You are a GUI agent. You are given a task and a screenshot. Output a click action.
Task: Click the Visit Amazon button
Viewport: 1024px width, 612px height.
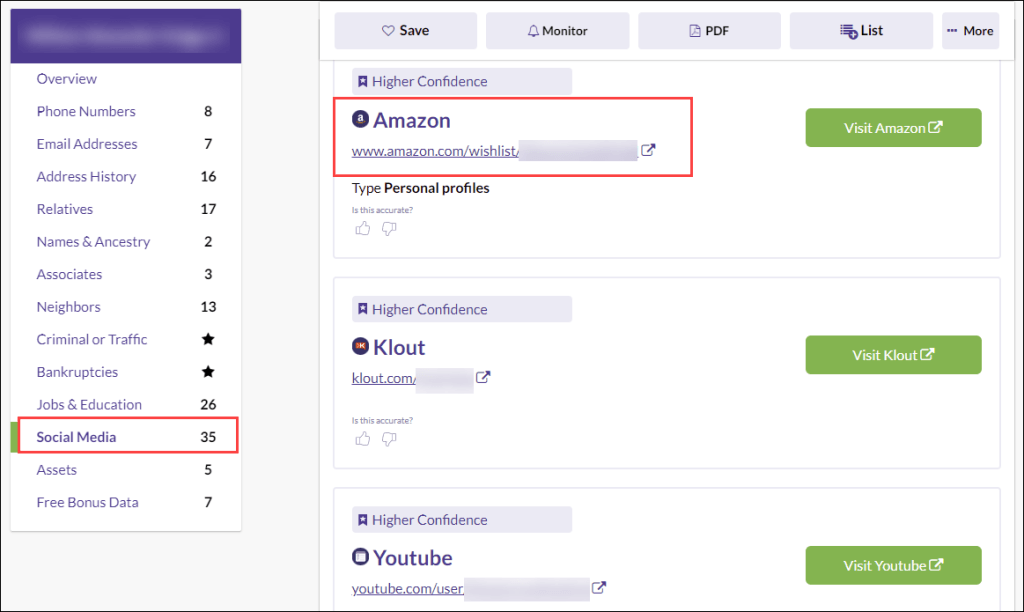[x=893, y=127]
